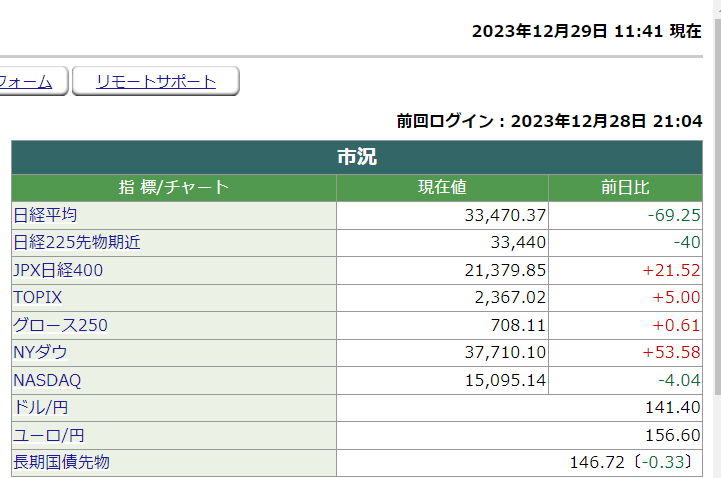Click the ユーロ/円 row label
Image resolution: width=721 pixels, height=478 pixels.
(x=48, y=435)
